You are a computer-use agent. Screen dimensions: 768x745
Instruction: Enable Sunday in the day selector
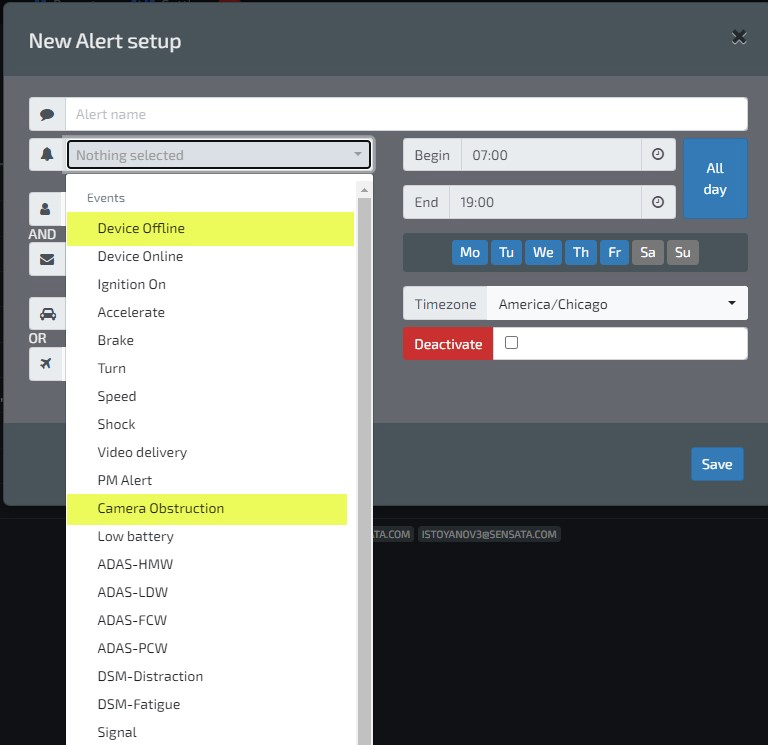(x=682, y=252)
